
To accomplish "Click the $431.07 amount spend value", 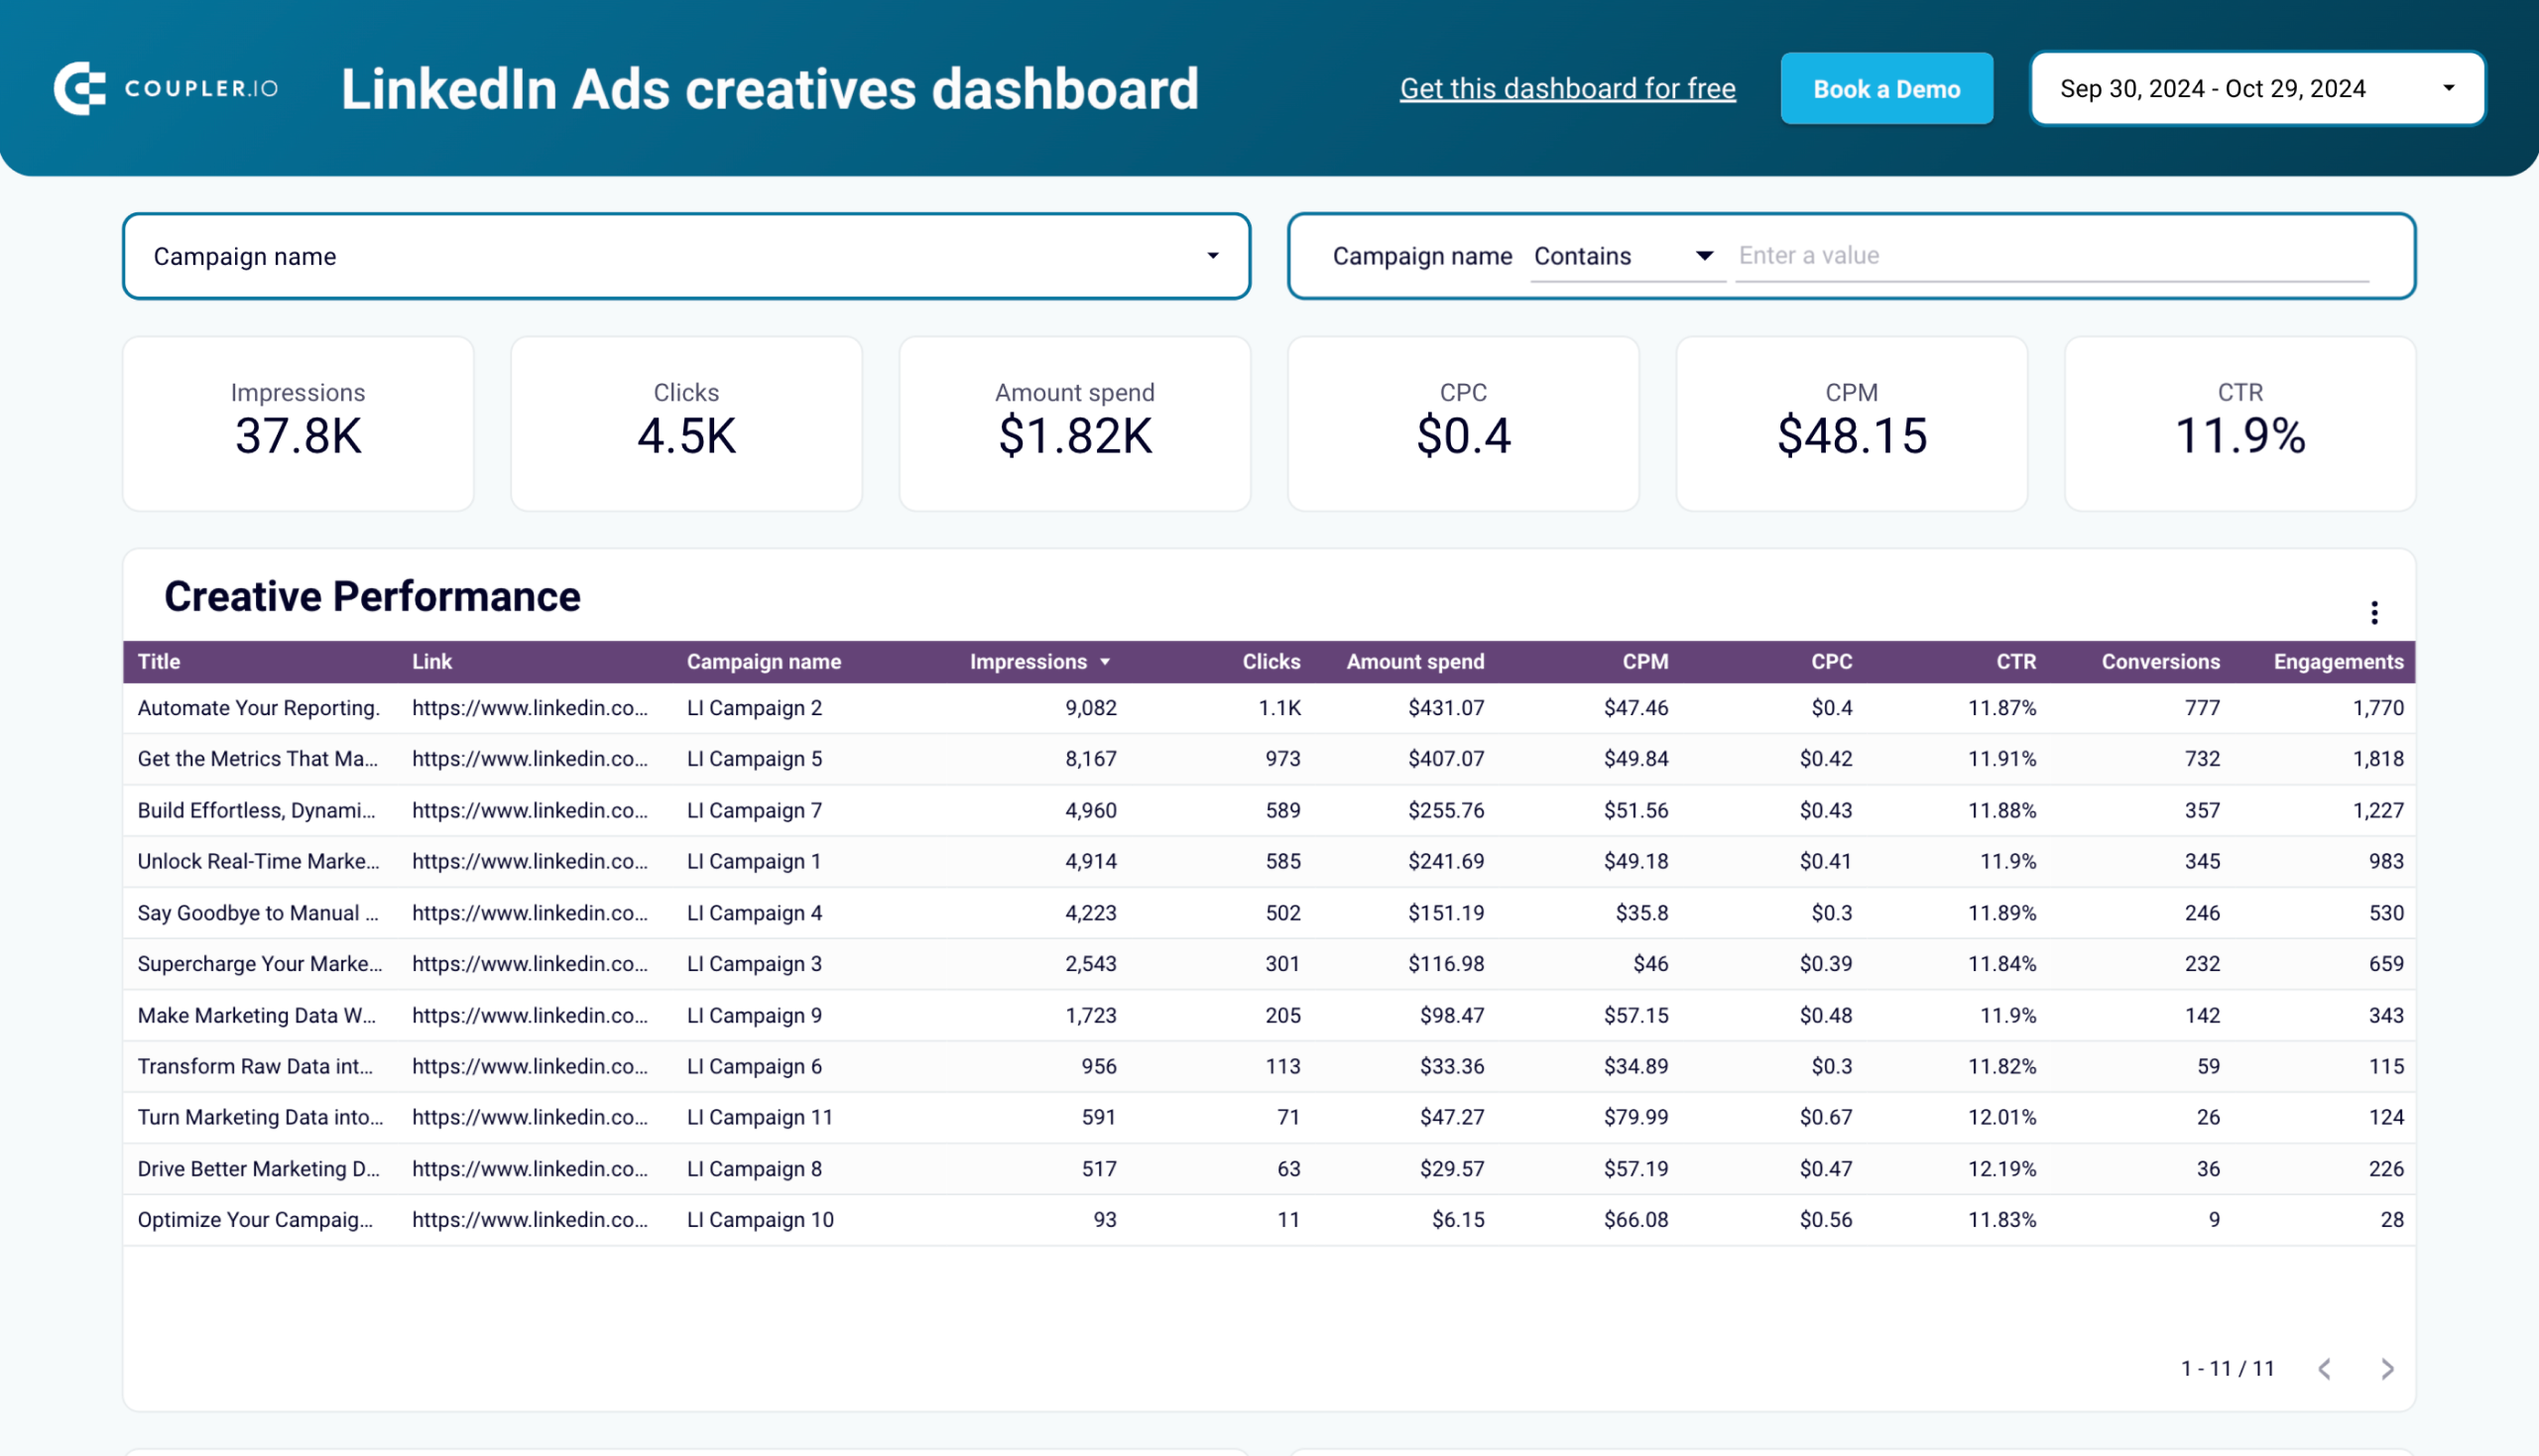I will coord(1446,708).
